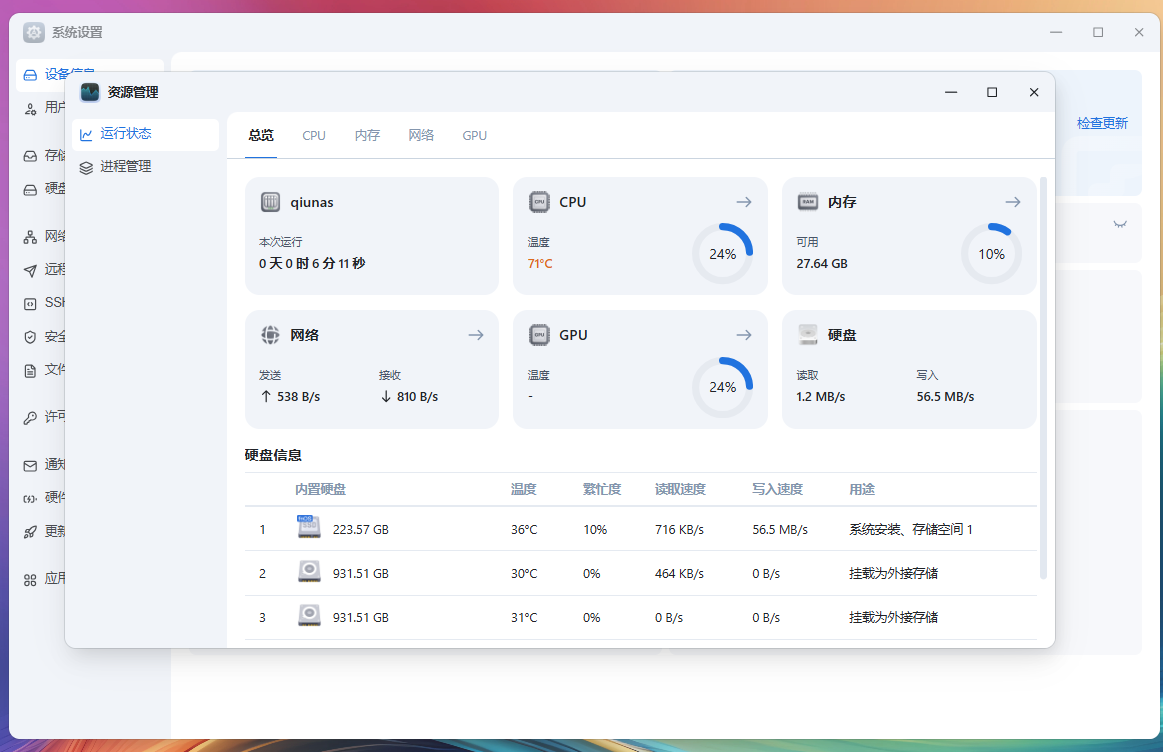This screenshot has height=752, width=1163.
Task: Click the vertical scrollbar in resource panel
Action: point(1043,380)
